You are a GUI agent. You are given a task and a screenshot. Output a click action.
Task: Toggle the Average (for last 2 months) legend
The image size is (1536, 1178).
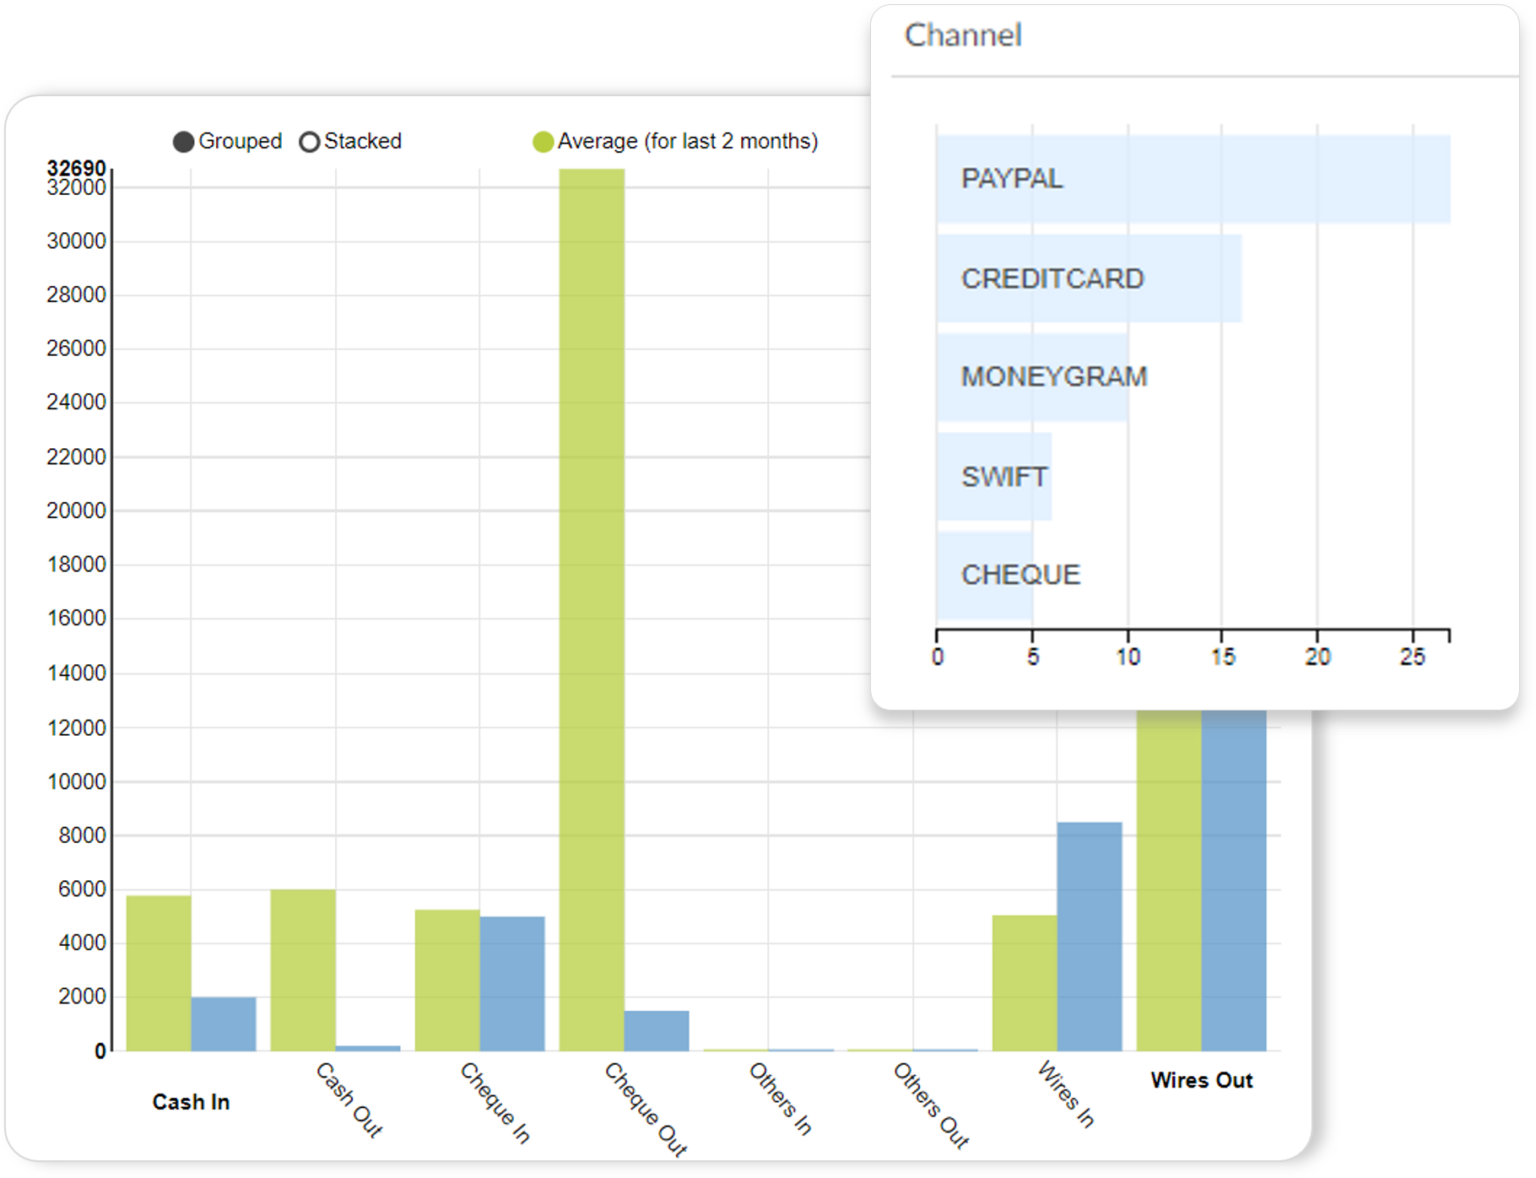click(x=688, y=141)
